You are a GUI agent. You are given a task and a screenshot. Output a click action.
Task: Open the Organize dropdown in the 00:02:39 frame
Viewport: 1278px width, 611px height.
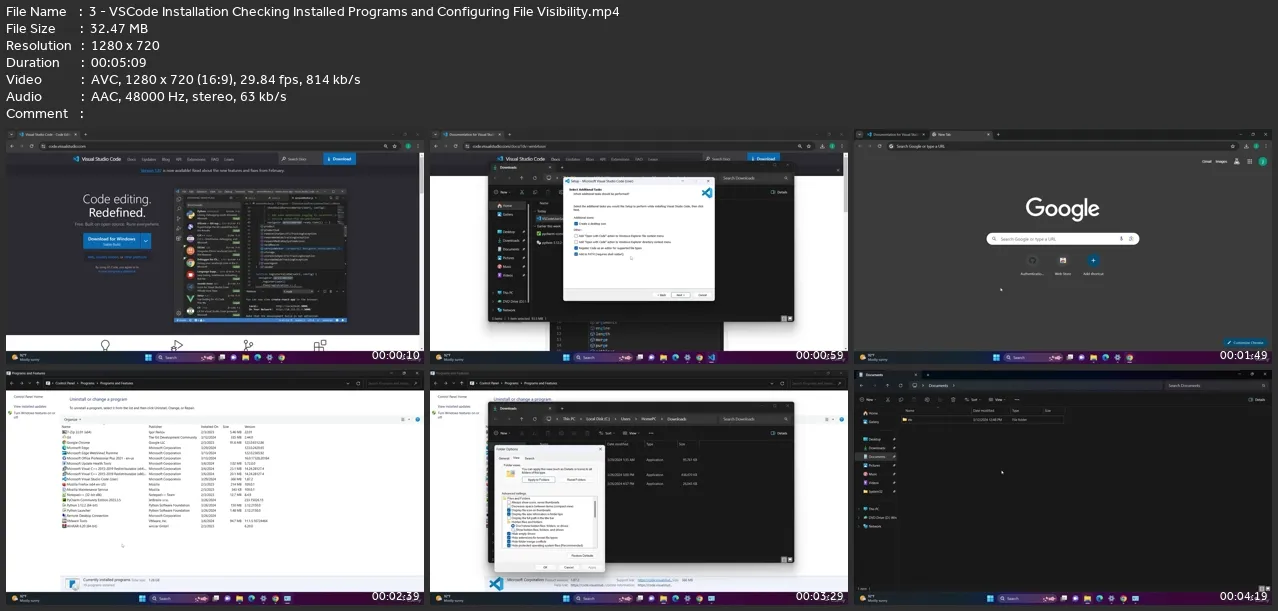(x=73, y=419)
